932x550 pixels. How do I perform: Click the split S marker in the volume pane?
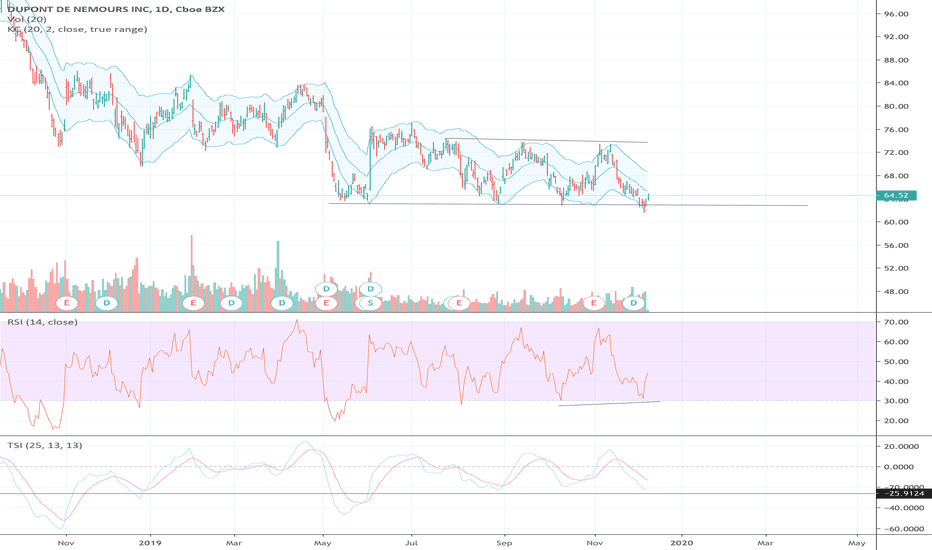370,303
